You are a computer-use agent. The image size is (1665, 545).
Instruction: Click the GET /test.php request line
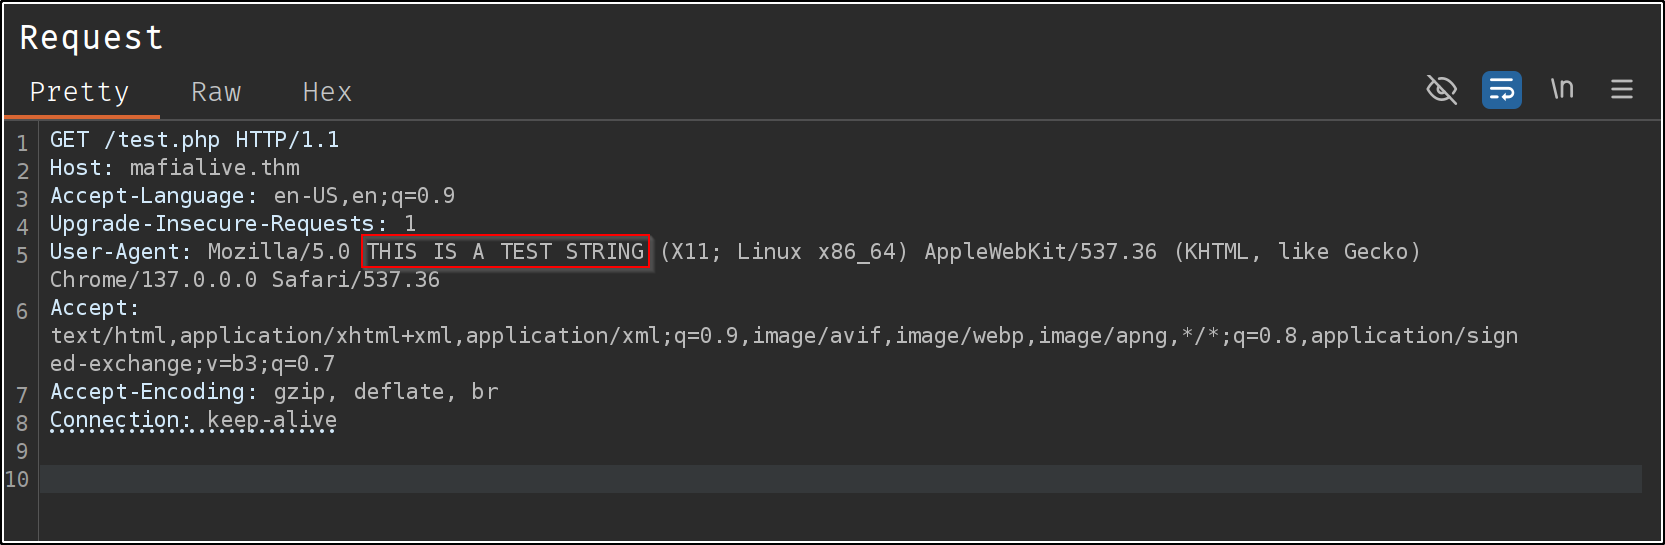tap(194, 140)
